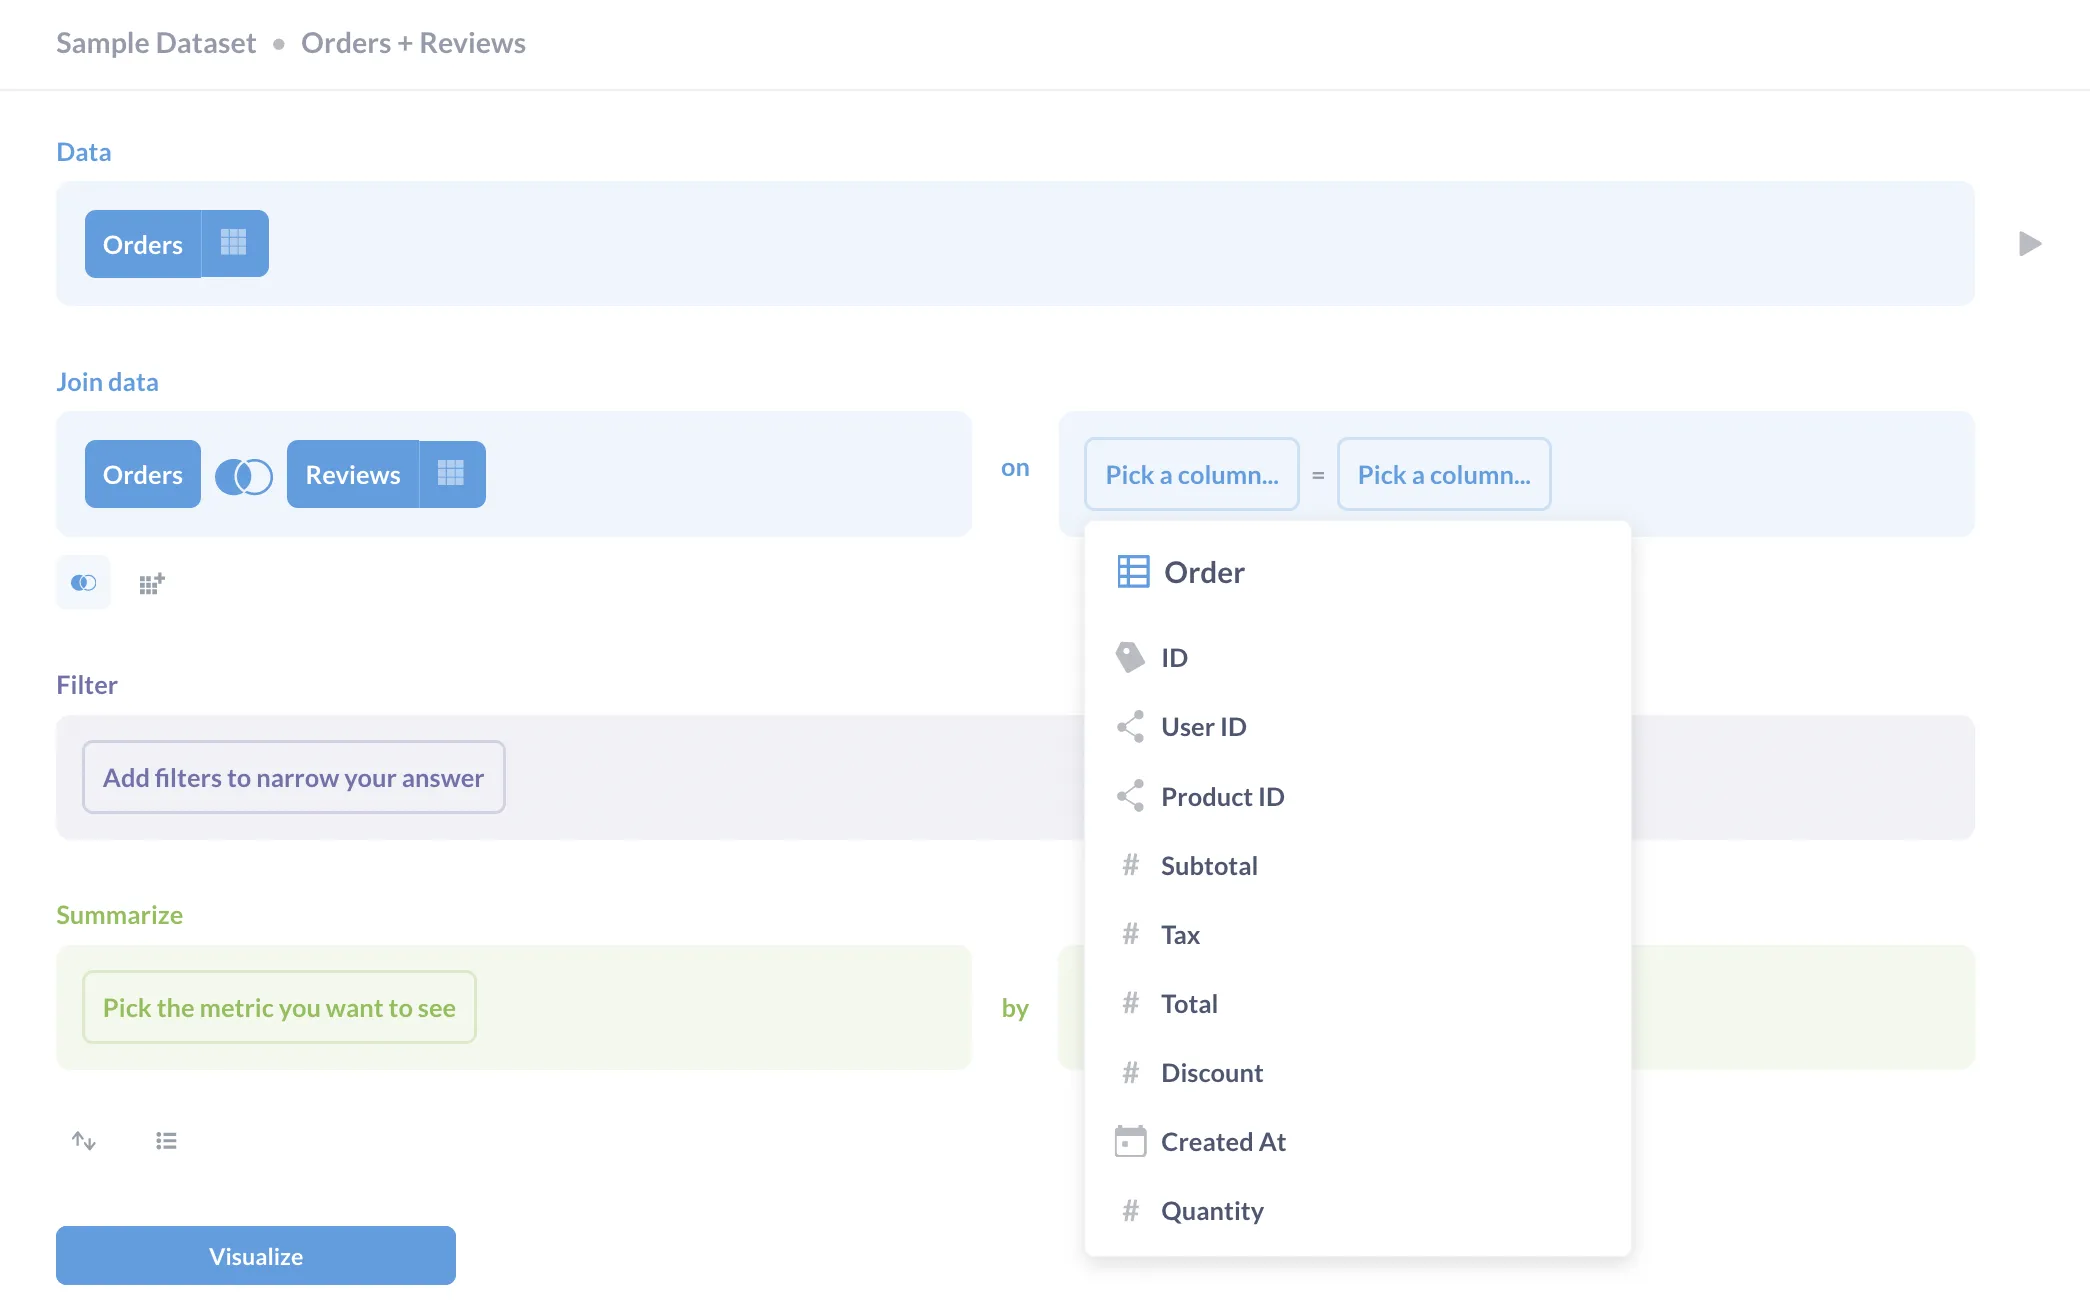Image resolution: width=2090 pixels, height=1306 pixels.
Task: Click Add filters to narrow your answer
Action: point(293,778)
